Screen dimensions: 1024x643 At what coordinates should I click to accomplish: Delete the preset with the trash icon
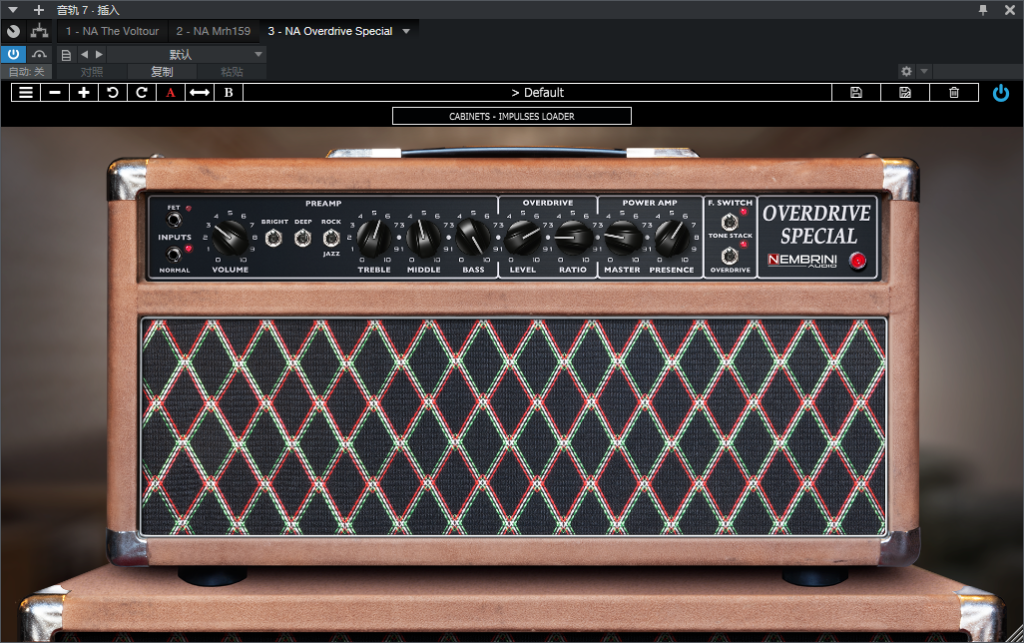pos(954,93)
